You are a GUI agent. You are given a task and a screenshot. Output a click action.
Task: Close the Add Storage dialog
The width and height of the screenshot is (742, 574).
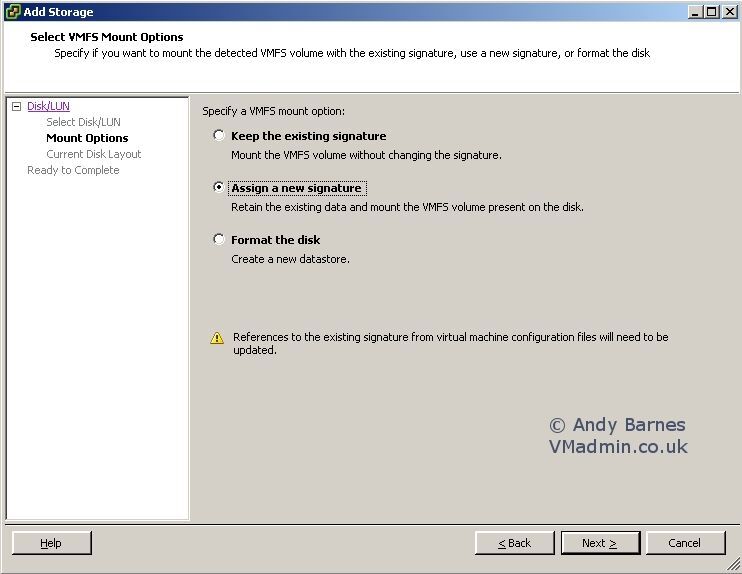pos(728,12)
